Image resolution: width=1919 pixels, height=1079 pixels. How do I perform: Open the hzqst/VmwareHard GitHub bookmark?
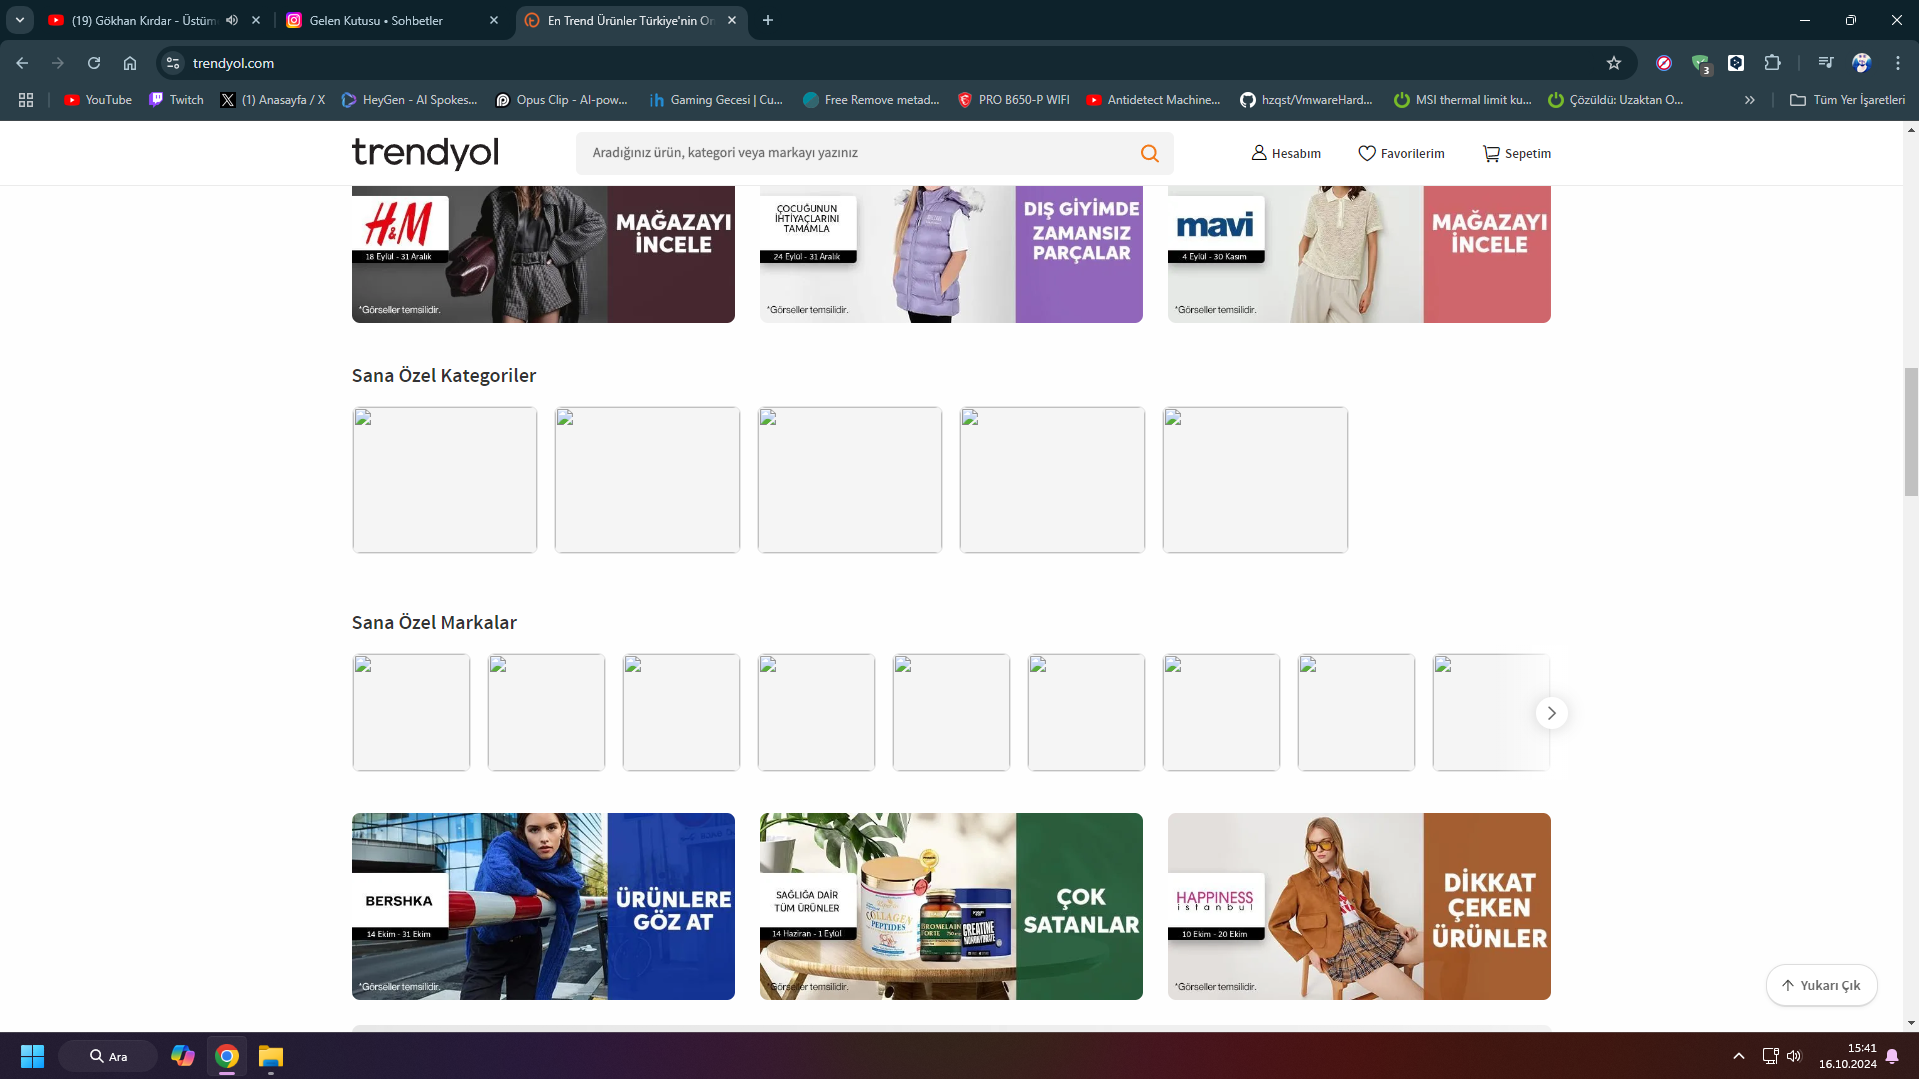pyautogui.click(x=1306, y=100)
